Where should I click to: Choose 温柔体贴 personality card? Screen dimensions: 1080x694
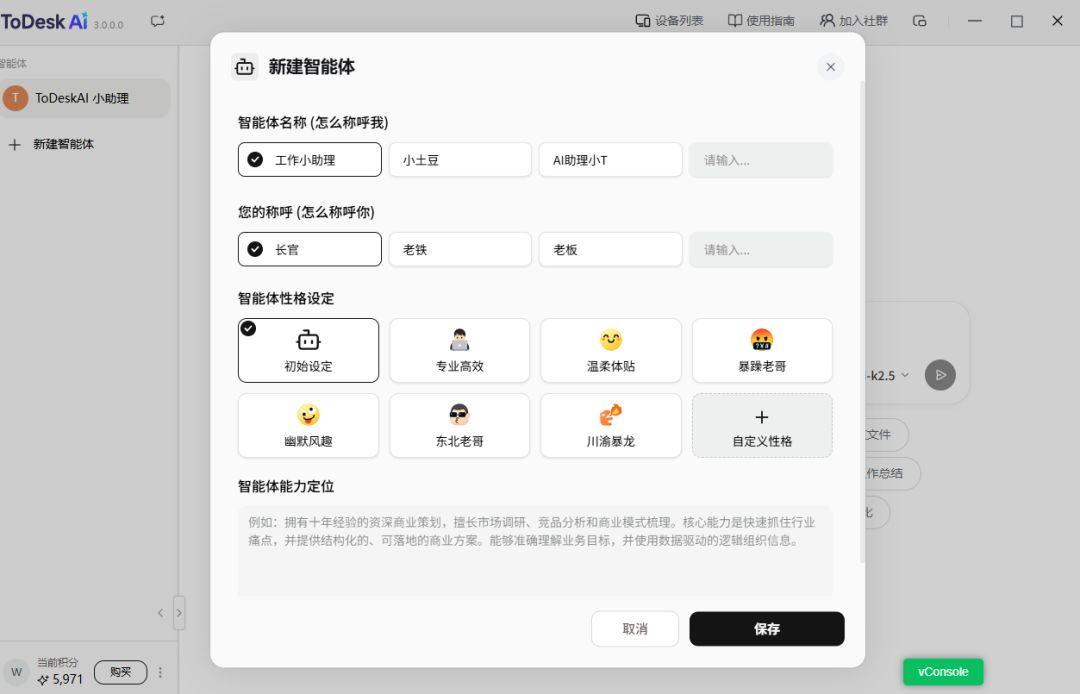[611, 350]
